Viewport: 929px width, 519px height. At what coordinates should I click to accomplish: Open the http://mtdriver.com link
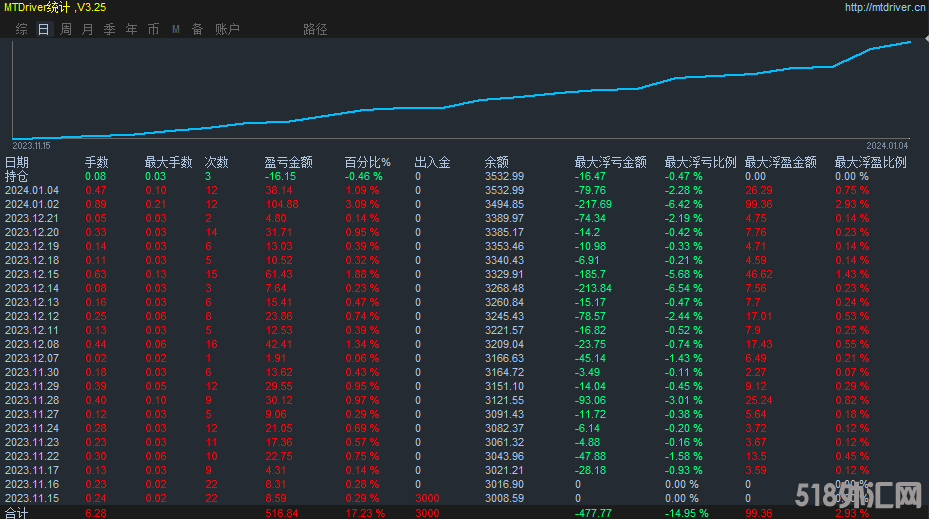click(x=883, y=7)
